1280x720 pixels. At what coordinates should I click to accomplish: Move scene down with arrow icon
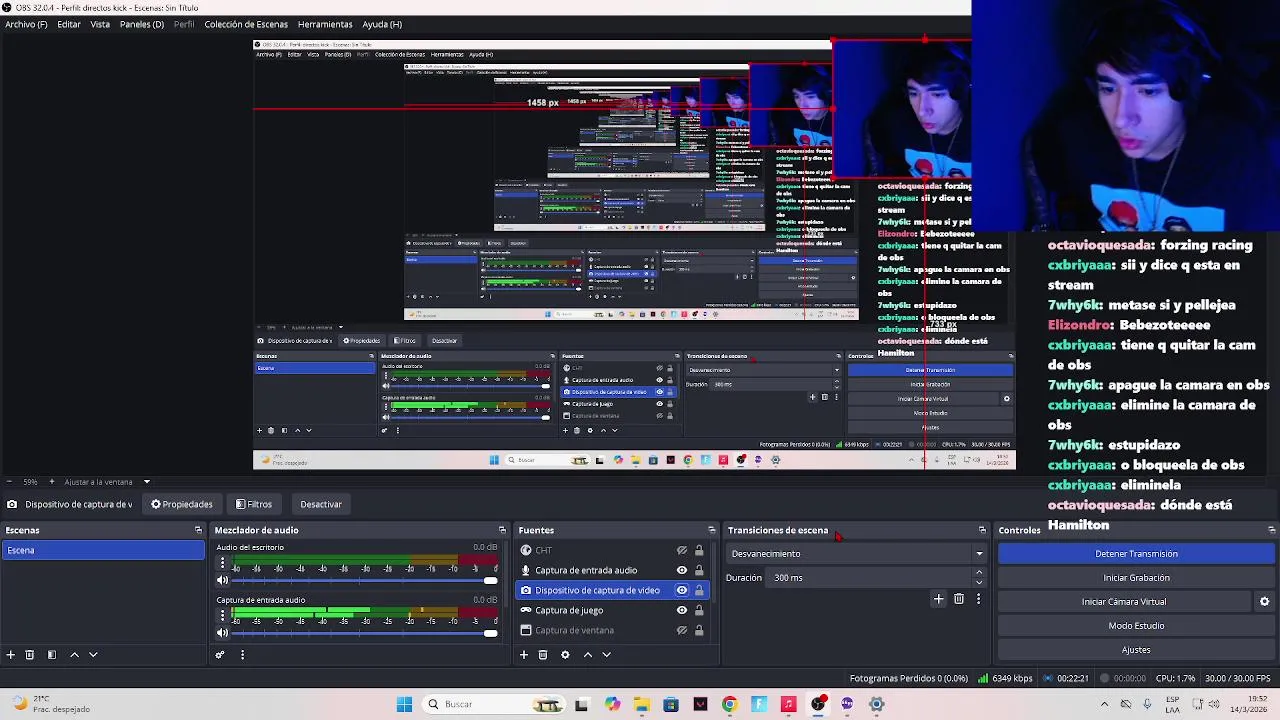(x=93, y=655)
